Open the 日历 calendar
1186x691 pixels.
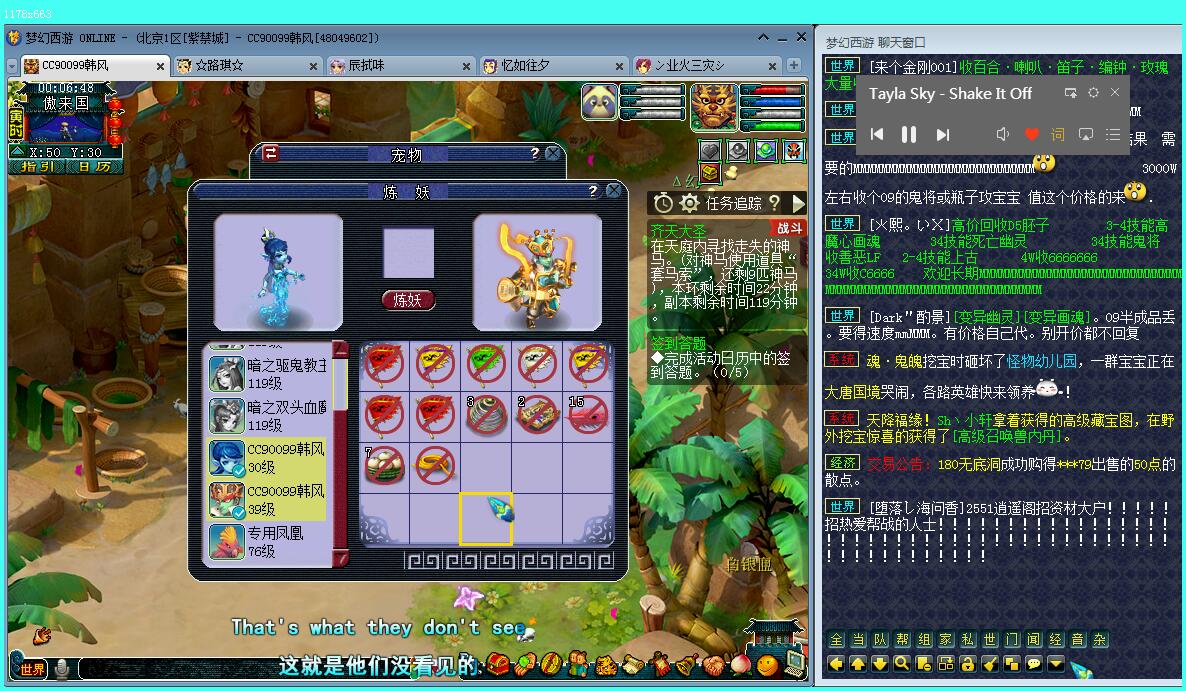point(93,166)
